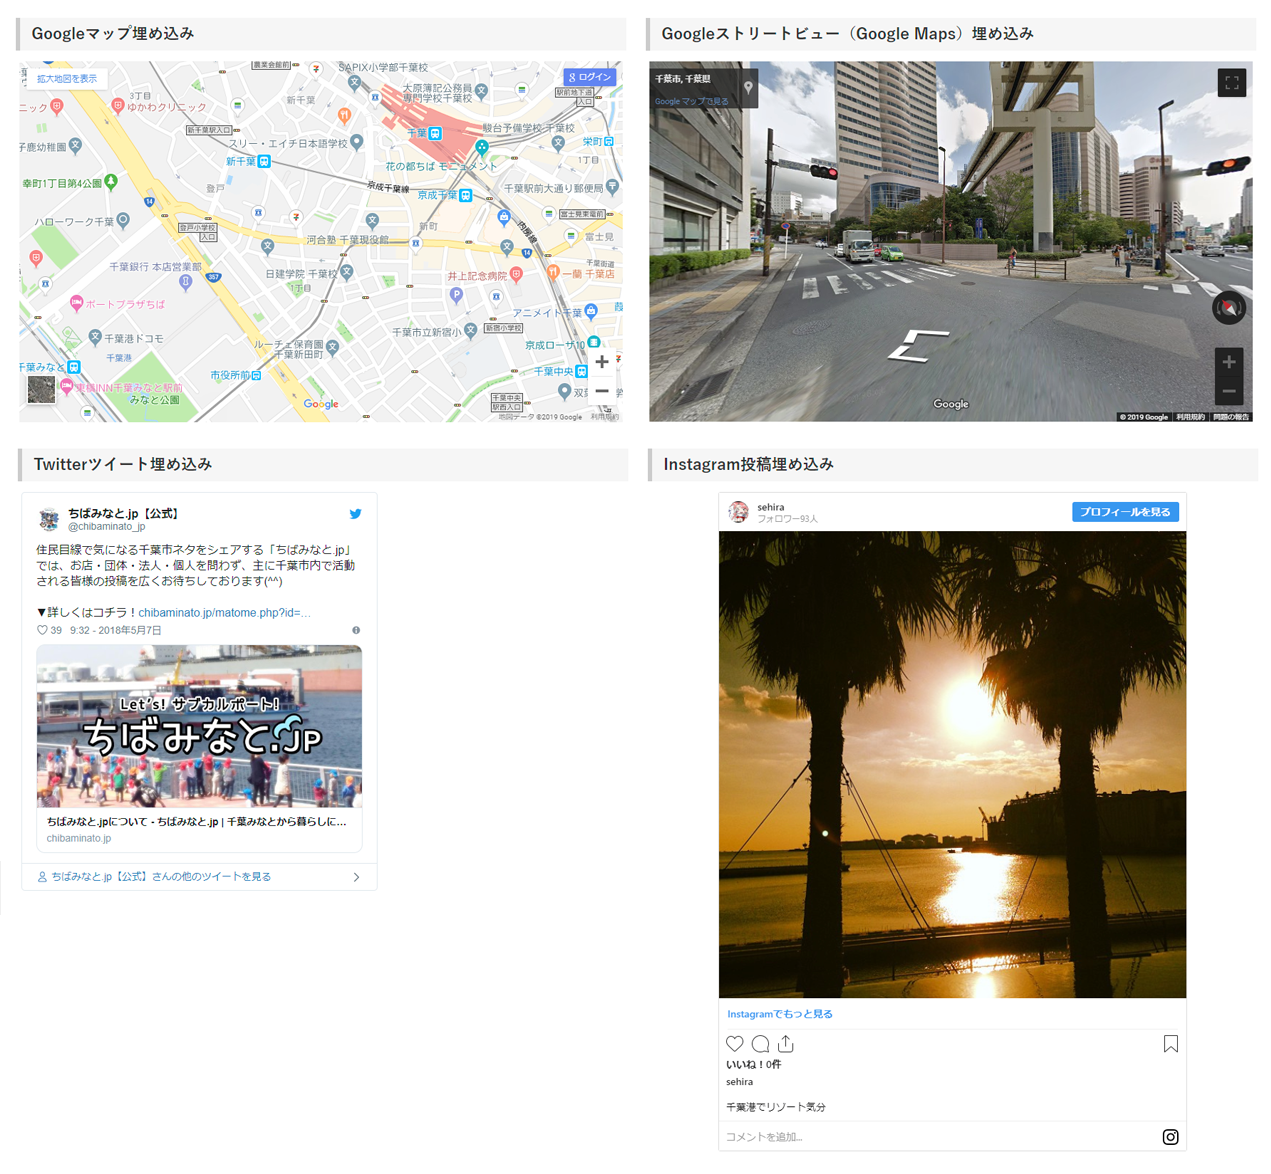Save the Instagram post with the bookmark icon
This screenshot has width=1271, height=1174.
[1170, 1044]
